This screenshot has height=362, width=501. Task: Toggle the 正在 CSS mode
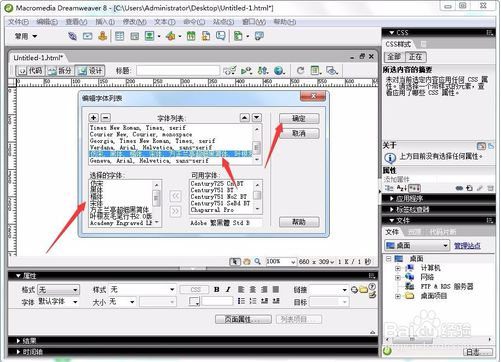pos(416,57)
